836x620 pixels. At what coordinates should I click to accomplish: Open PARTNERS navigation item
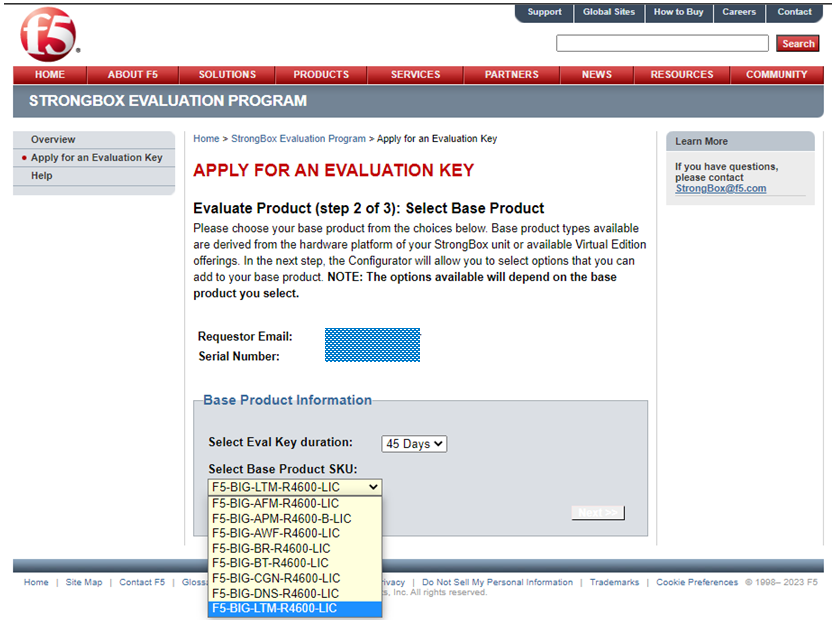511,75
